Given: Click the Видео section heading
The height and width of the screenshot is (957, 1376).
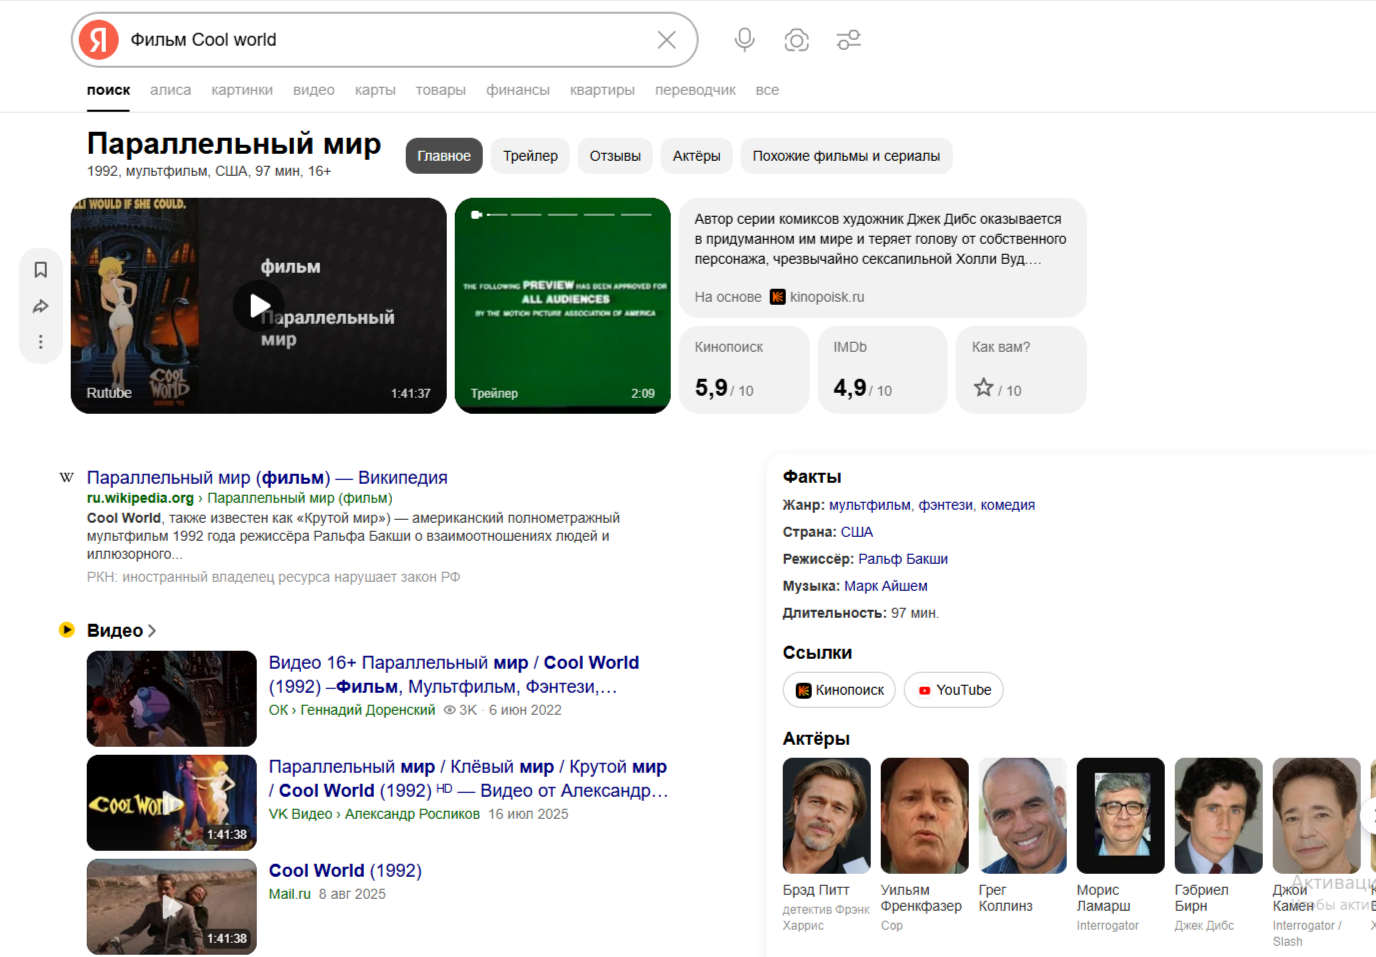Looking at the screenshot, I should pos(115,631).
